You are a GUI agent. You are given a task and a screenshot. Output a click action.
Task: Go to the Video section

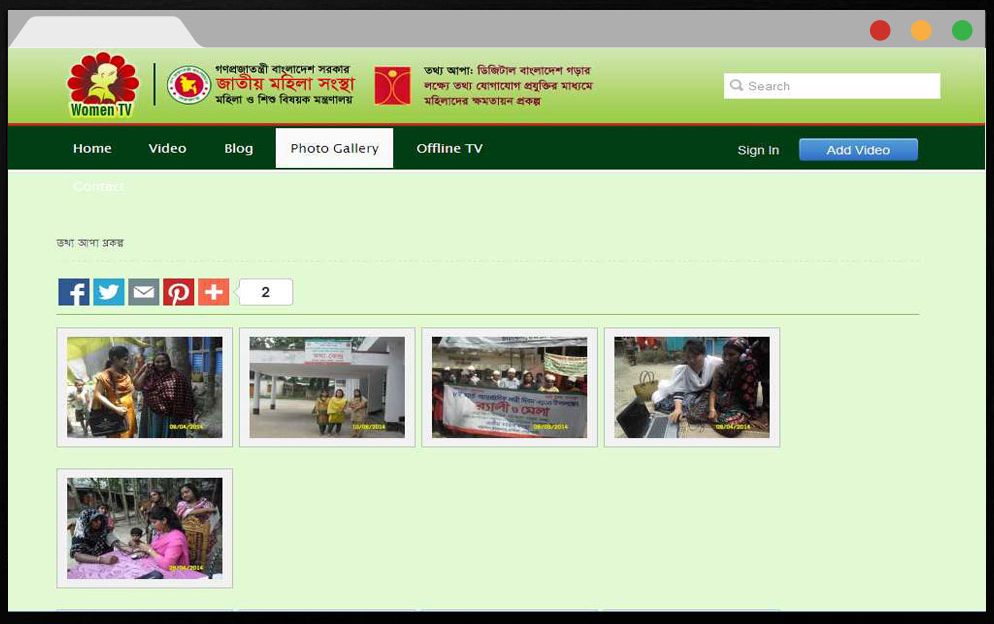[167, 148]
